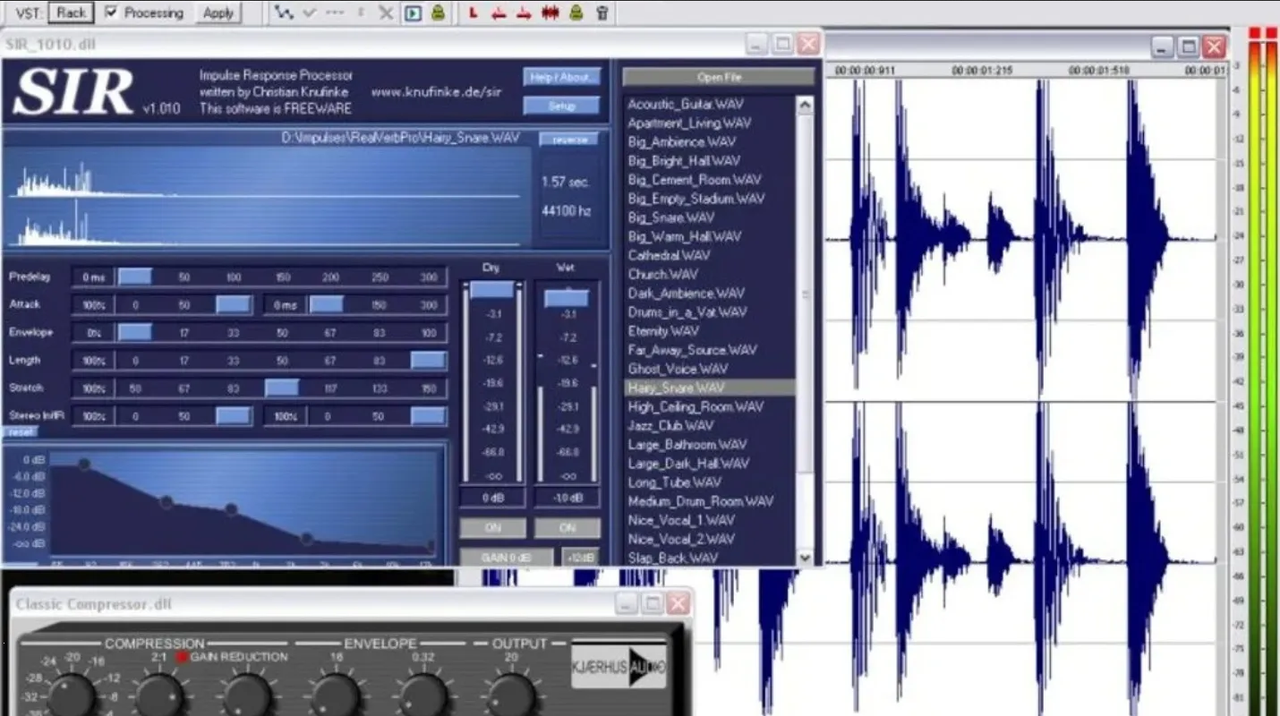Click the Predelay 0 ms value field
Viewport: 1280px width, 716px height.
tap(93, 277)
